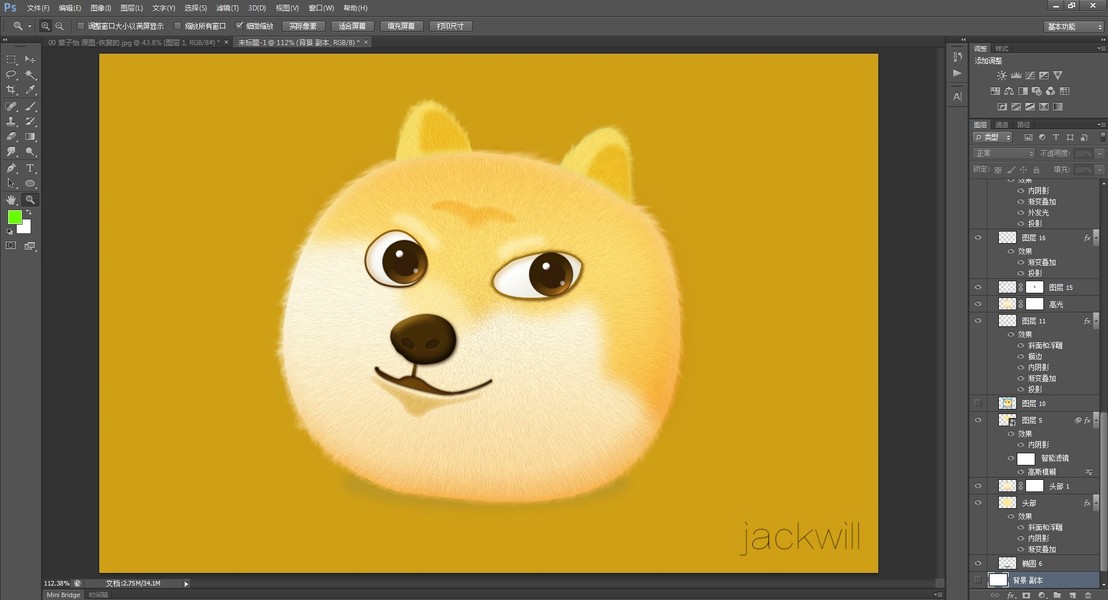Click the 实际像素 button

click(304, 26)
